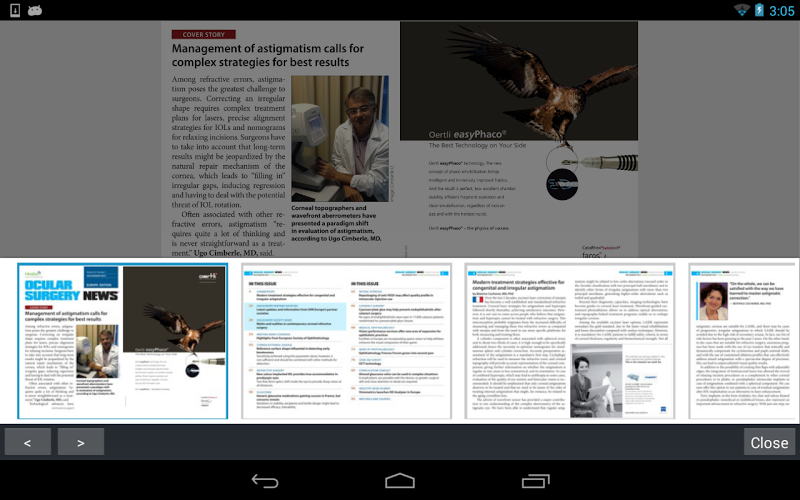Open the download notification icon in status bar
800x500 pixels.
pyautogui.click(x=15, y=10)
